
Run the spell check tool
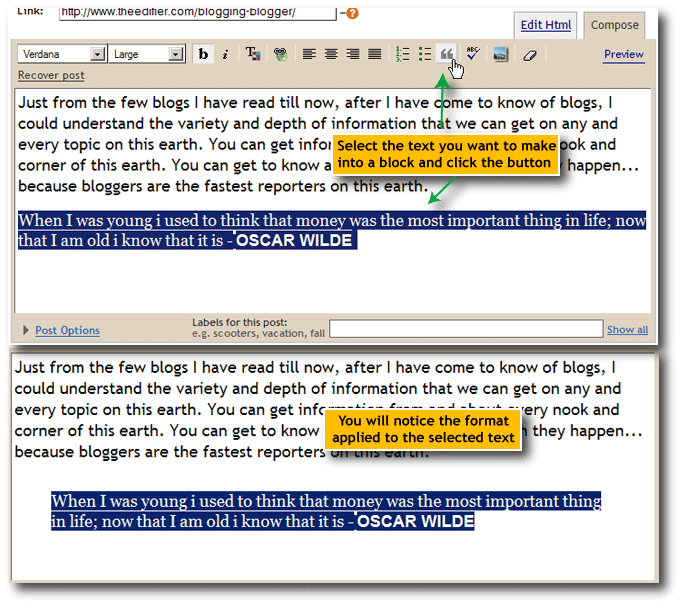473,54
